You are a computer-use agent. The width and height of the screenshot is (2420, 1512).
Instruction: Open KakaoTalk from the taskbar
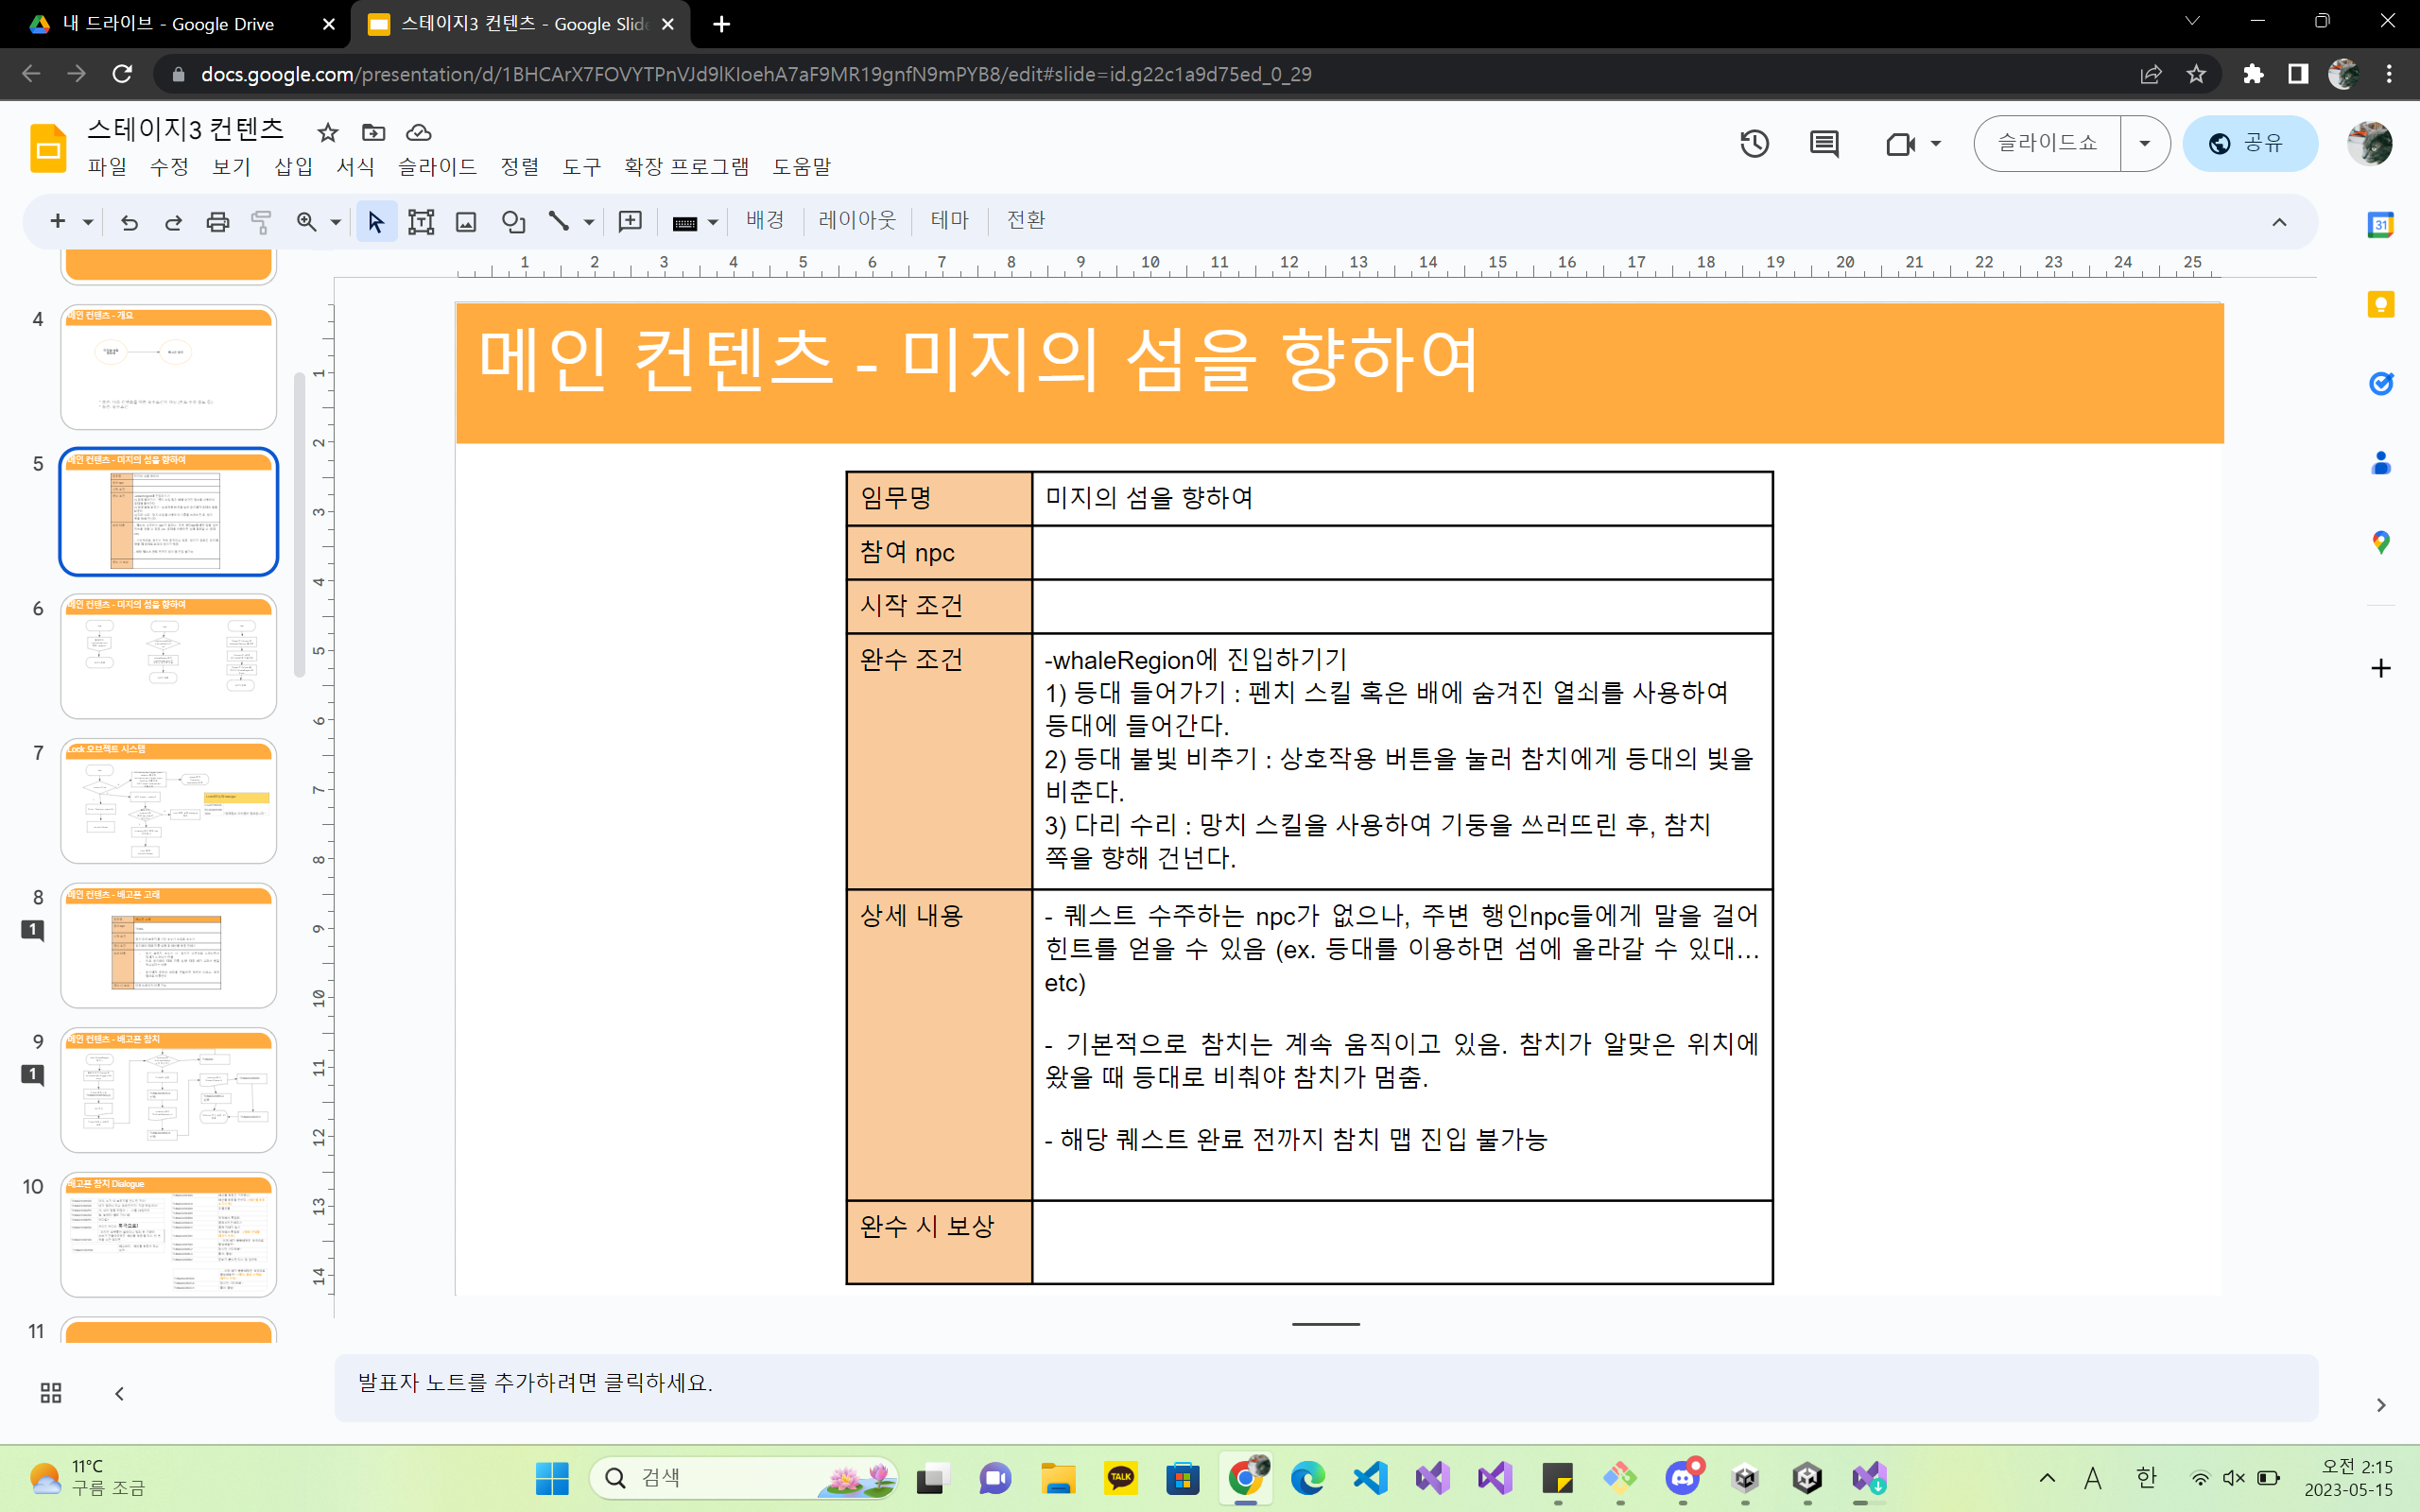tap(1120, 1477)
